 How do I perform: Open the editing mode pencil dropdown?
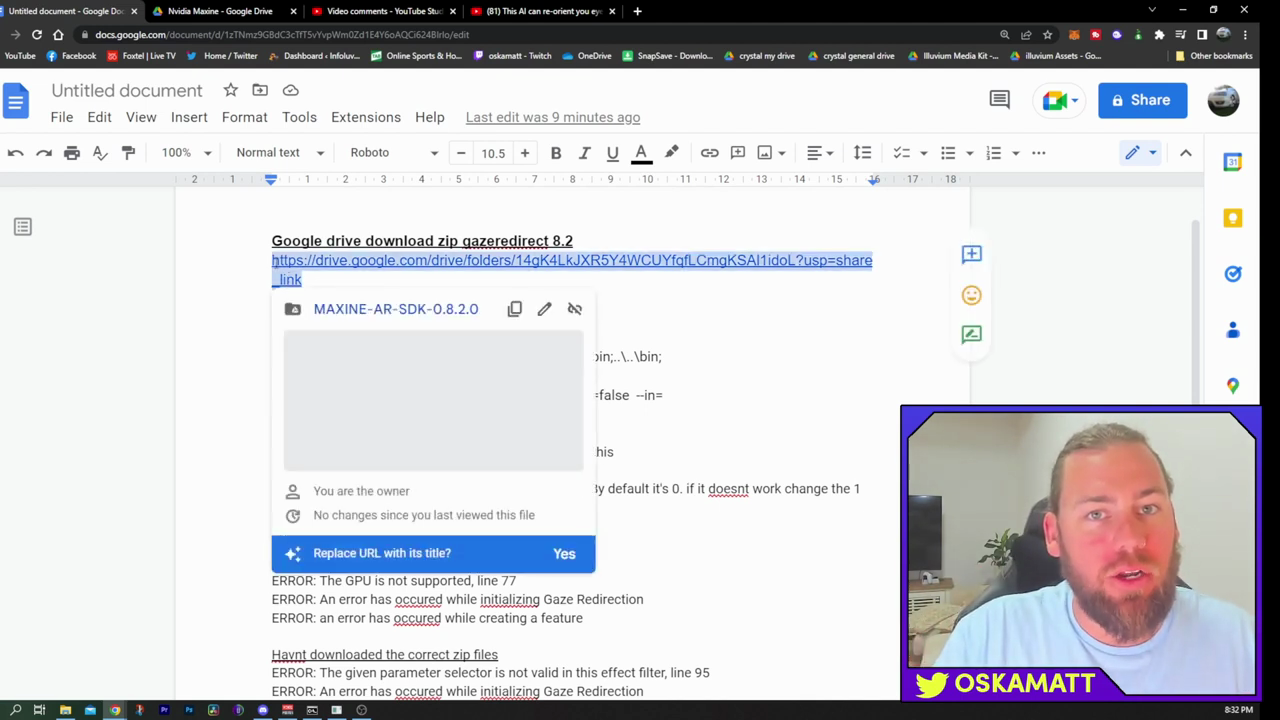coord(1140,153)
